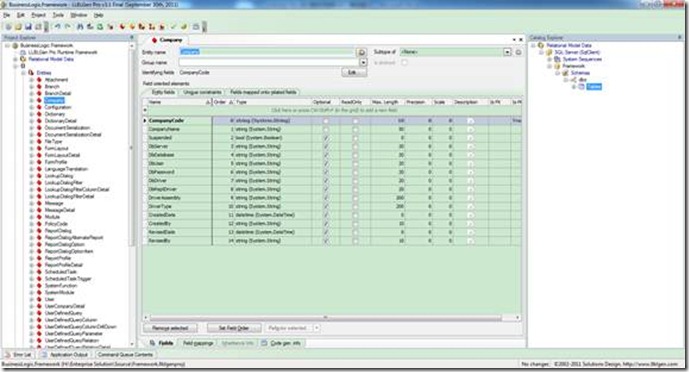689x372 pixels.
Task: Click the Undo arrow toolbar icon
Action: point(58,27)
